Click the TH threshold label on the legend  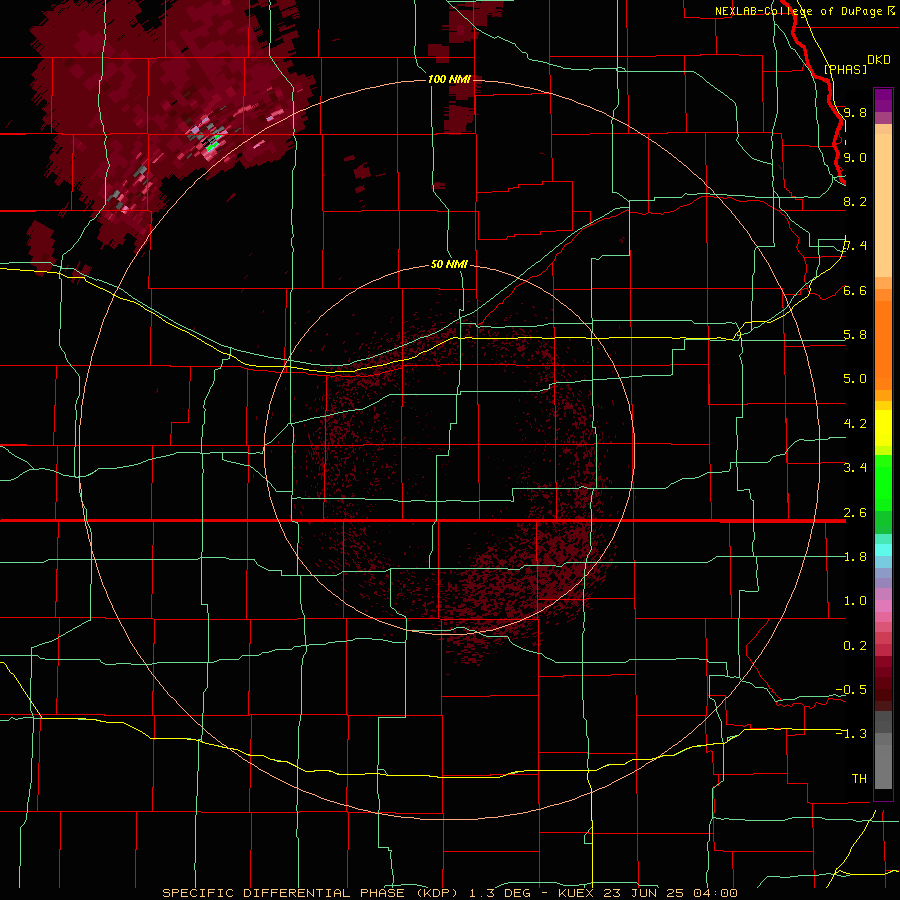click(859, 779)
